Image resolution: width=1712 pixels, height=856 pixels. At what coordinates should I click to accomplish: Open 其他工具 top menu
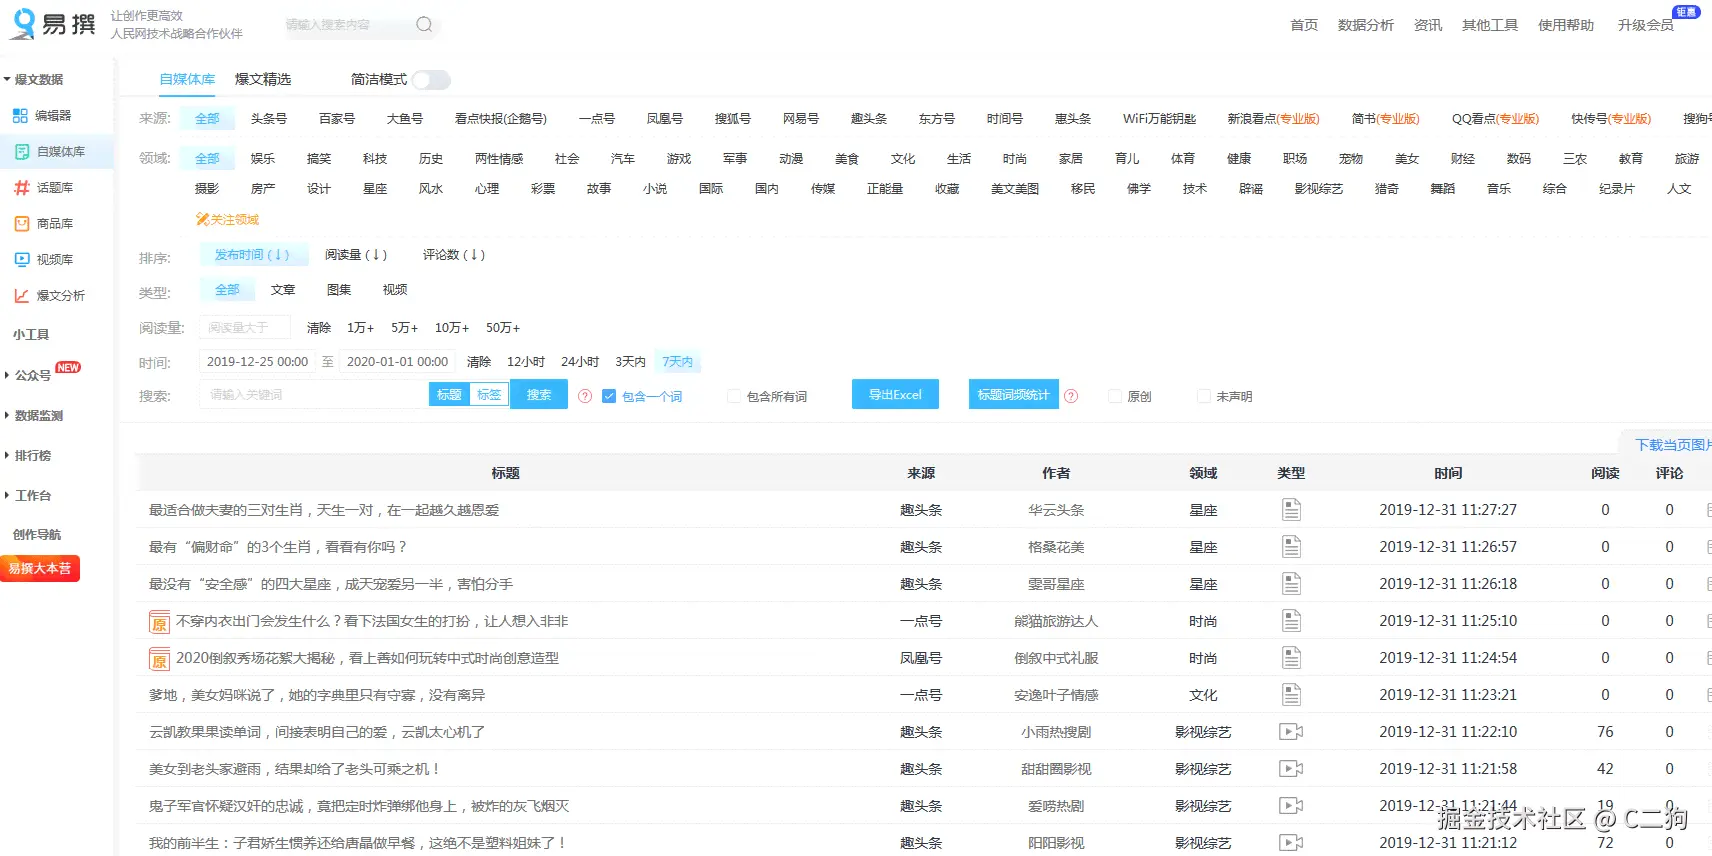1489,25
